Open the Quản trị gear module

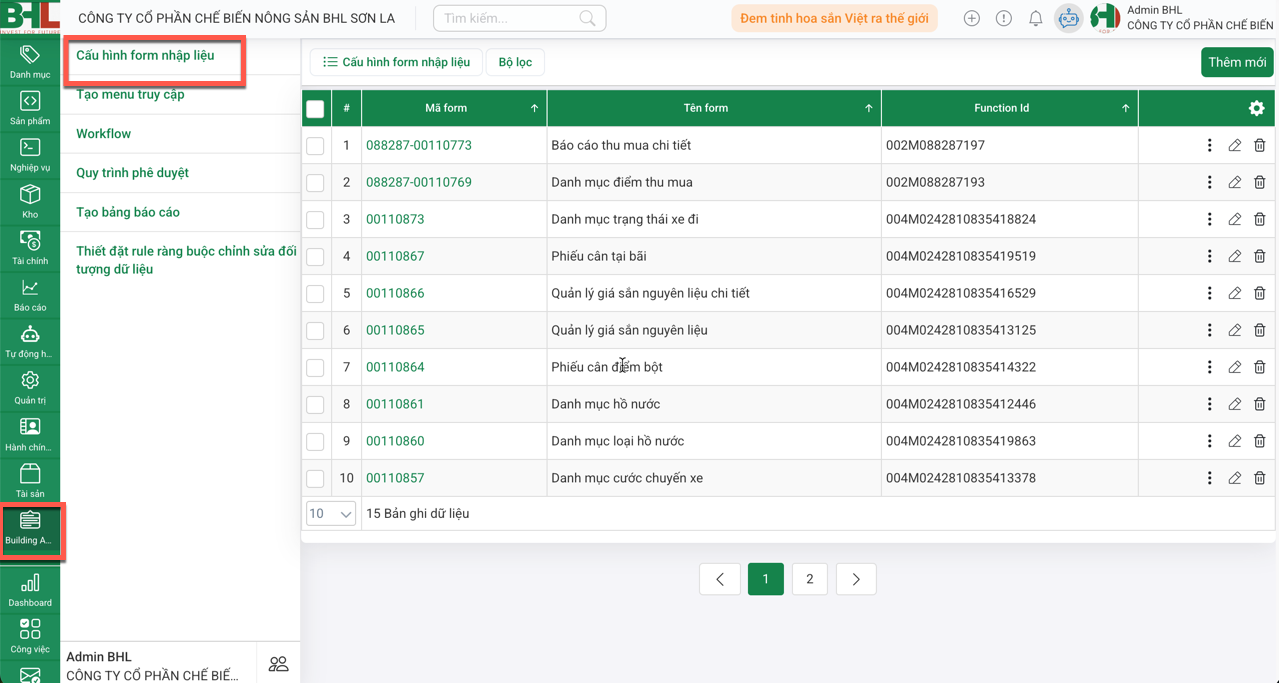(x=30, y=388)
